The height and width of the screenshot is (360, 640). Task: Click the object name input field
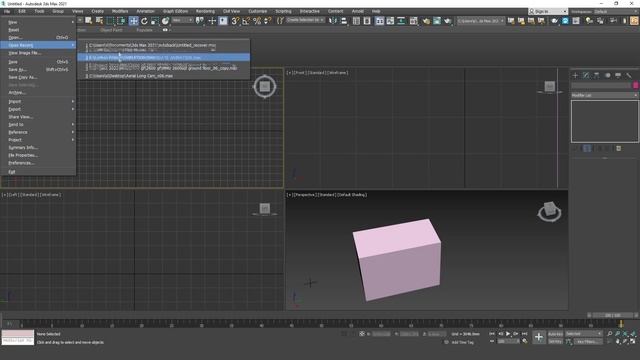[x=601, y=85]
